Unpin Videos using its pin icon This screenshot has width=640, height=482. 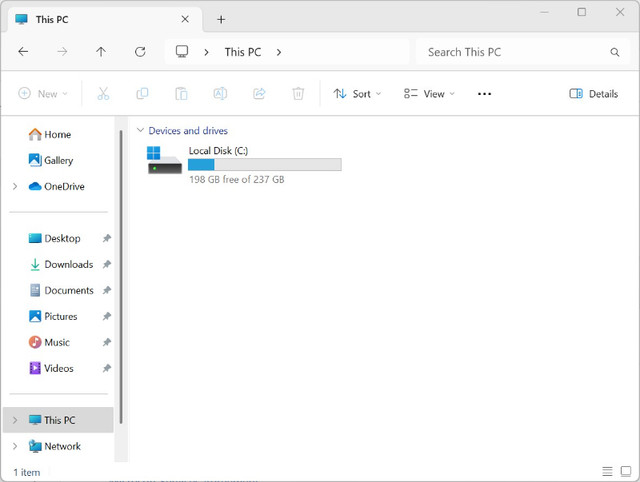tap(107, 368)
